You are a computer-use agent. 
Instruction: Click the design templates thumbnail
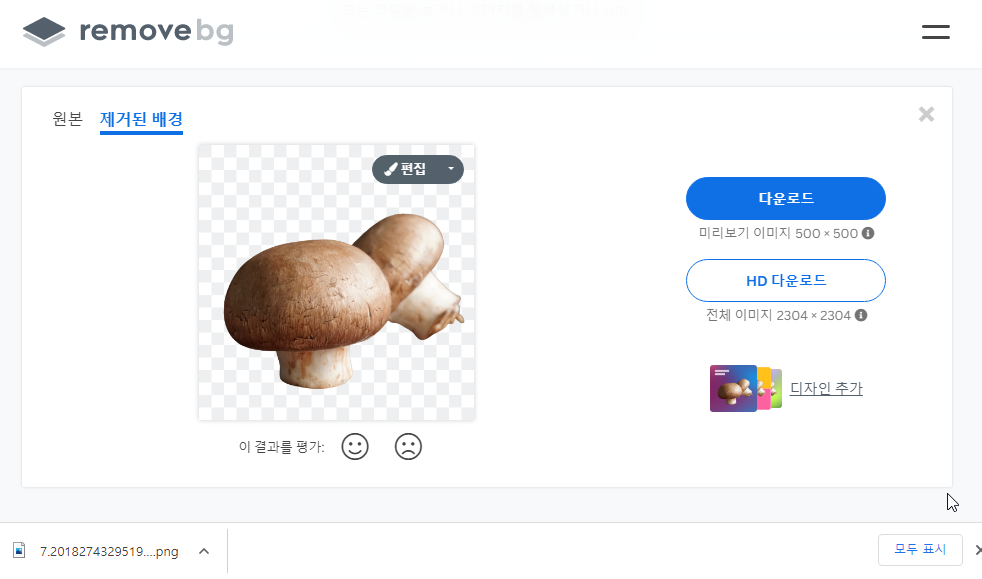pyautogui.click(x=745, y=388)
